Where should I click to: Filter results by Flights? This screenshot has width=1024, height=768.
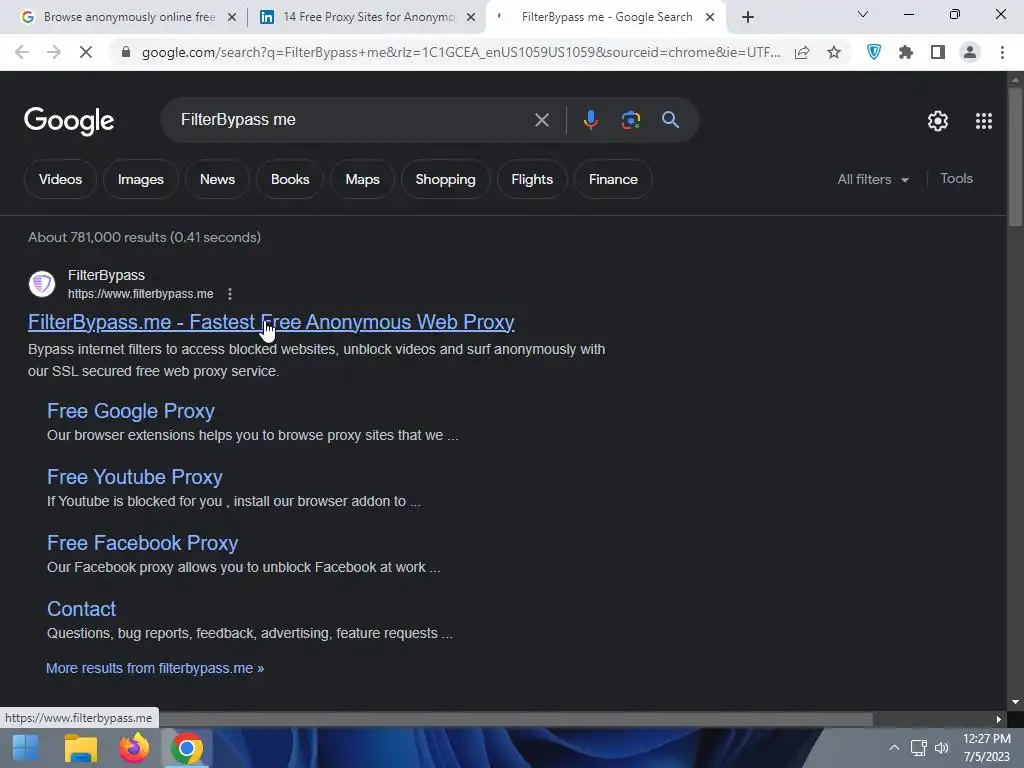532,180
